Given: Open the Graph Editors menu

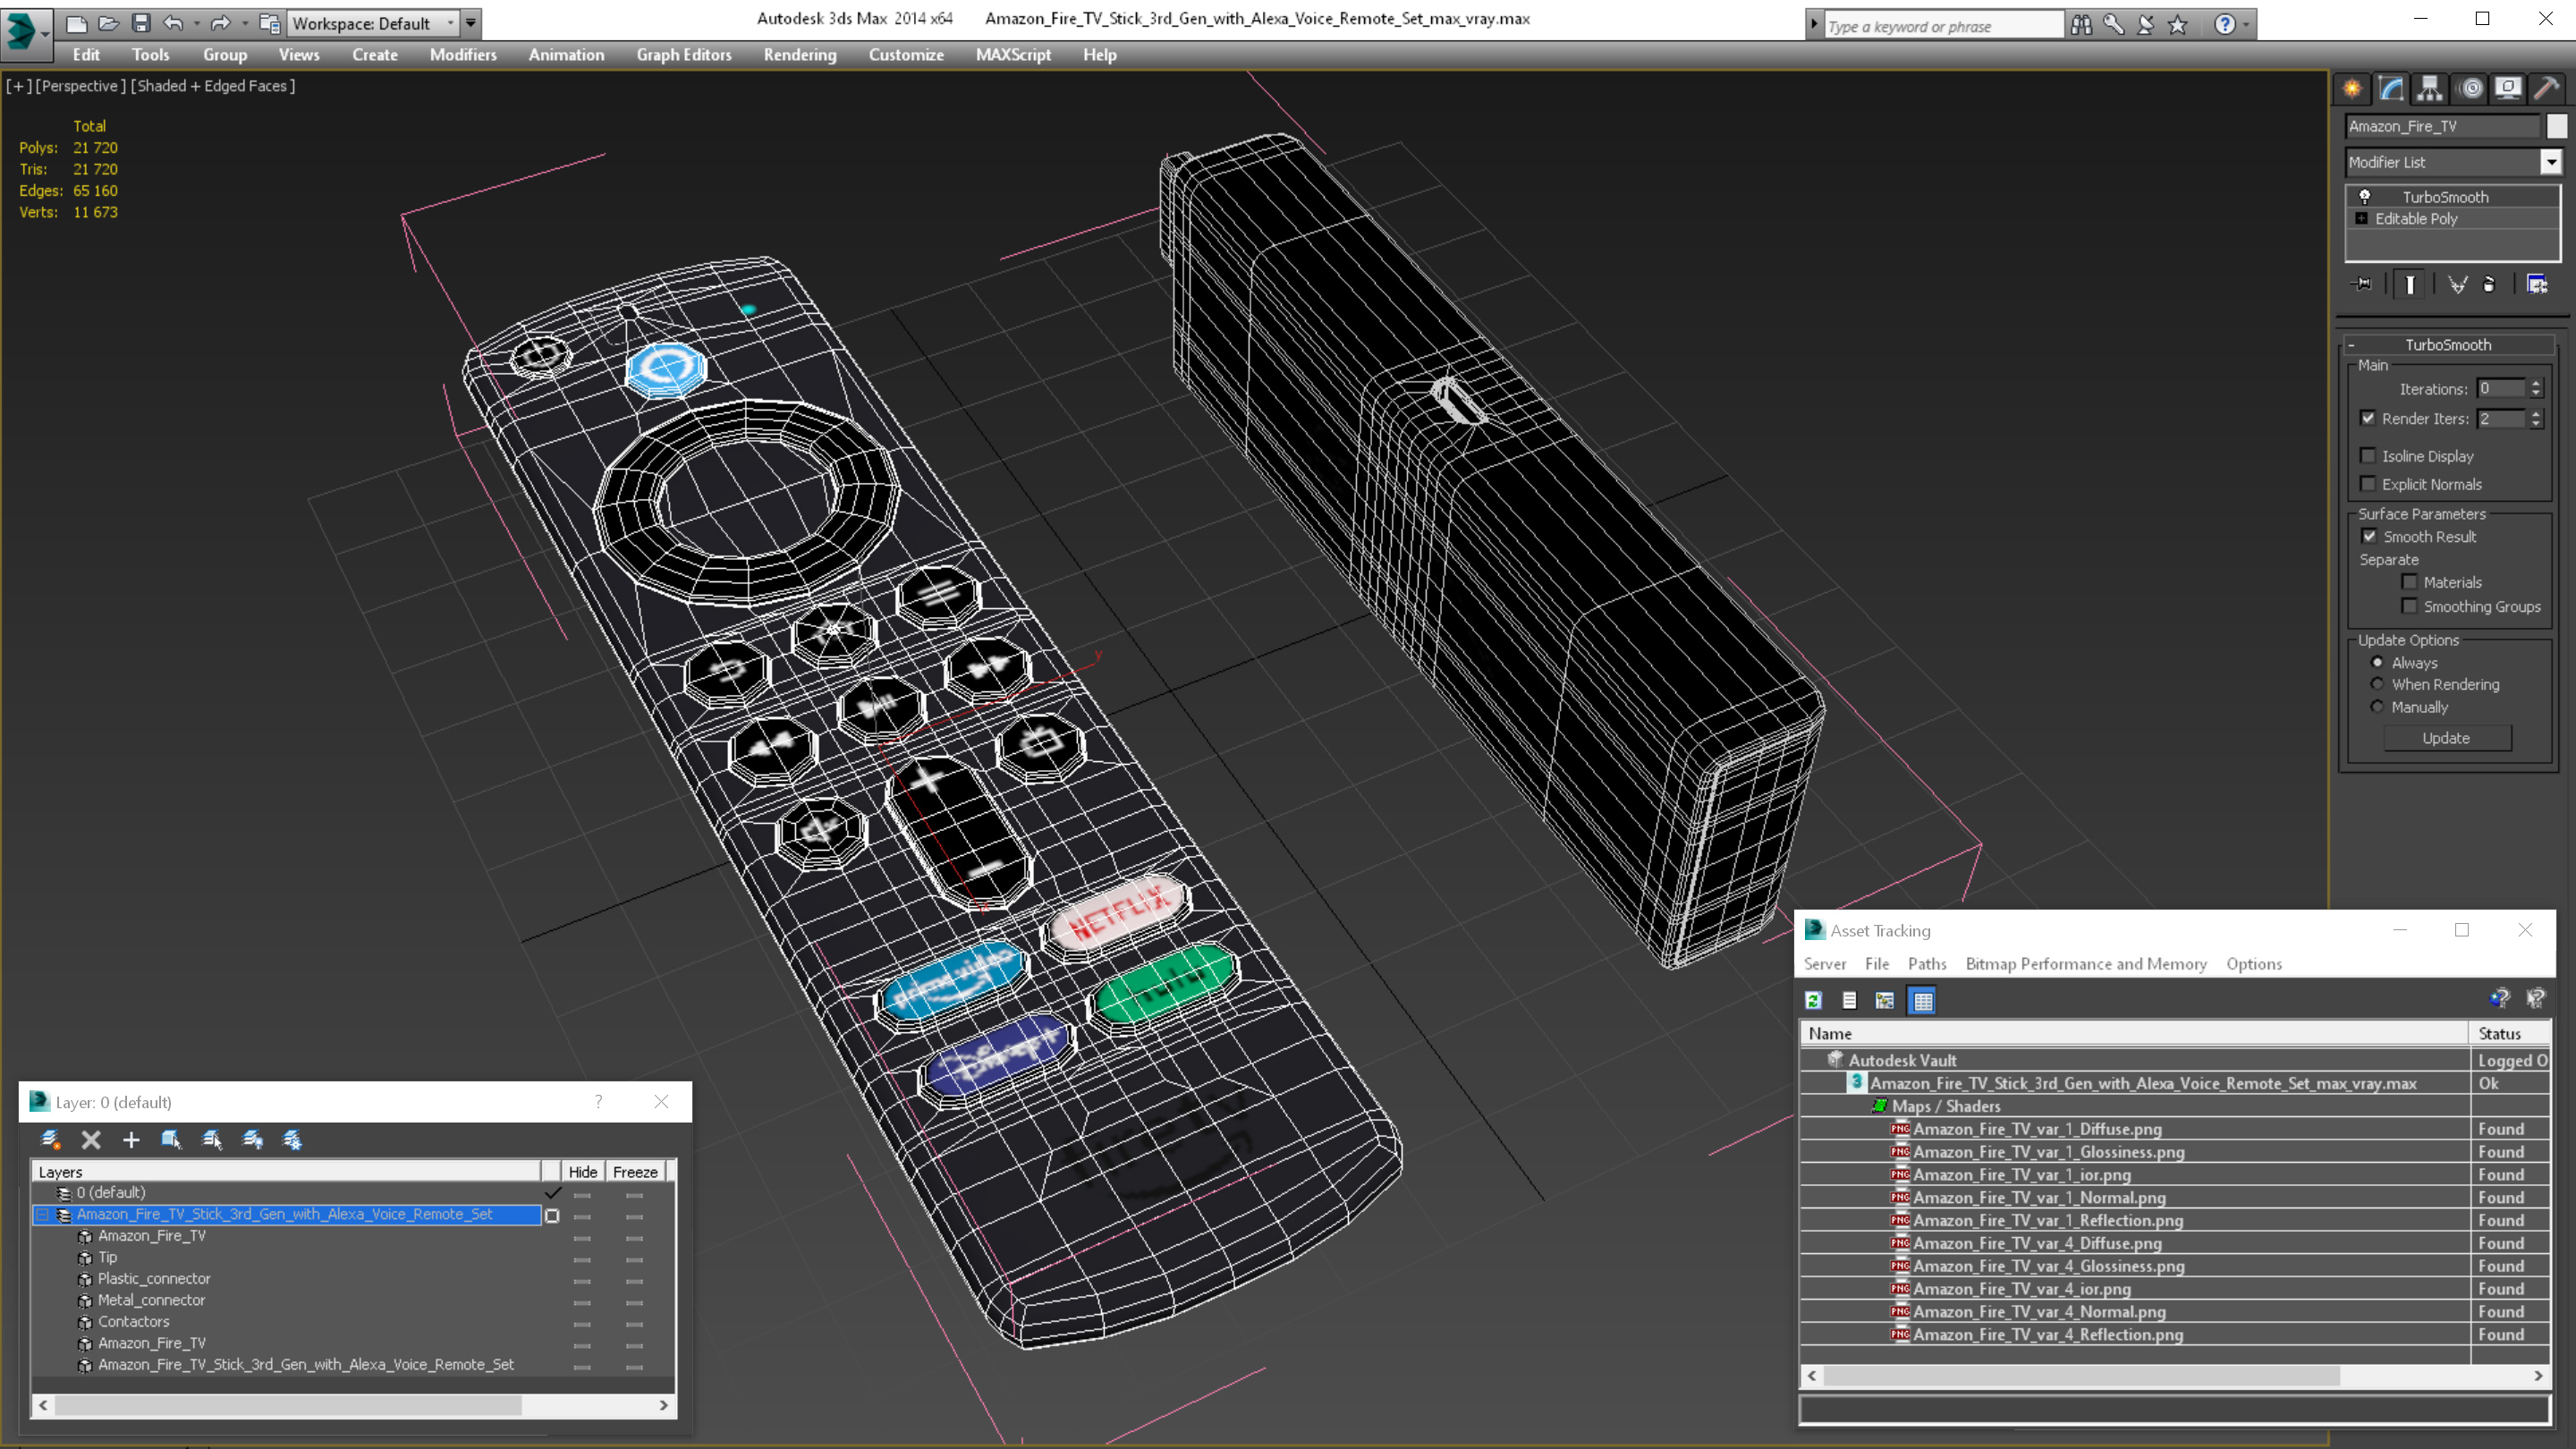Looking at the screenshot, I should click(684, 55).
